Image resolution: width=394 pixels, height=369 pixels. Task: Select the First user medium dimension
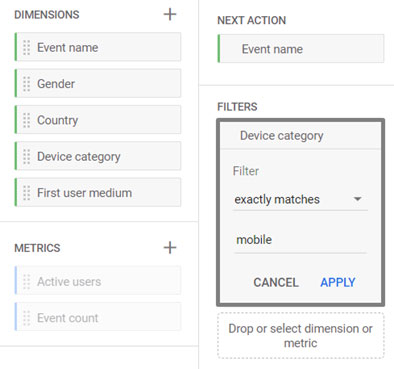pos(98,193)
